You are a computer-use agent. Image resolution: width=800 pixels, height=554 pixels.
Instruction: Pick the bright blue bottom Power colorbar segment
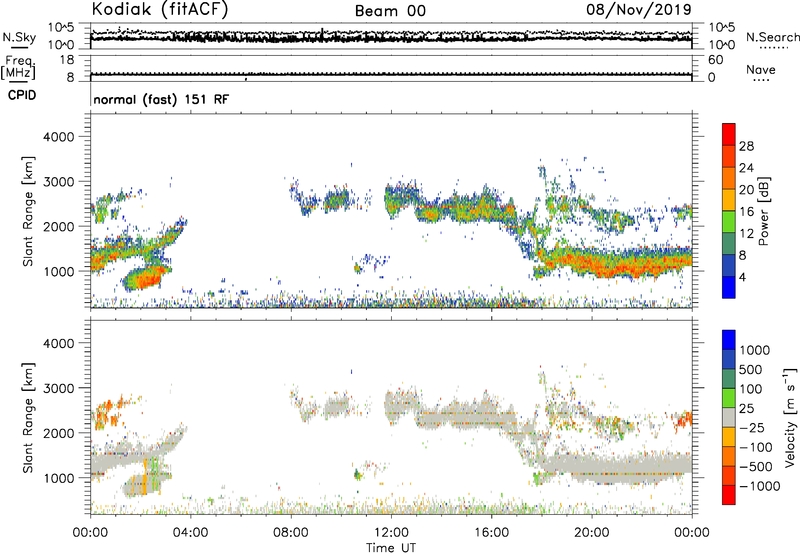pyautogui.click(x=729, y=288)
